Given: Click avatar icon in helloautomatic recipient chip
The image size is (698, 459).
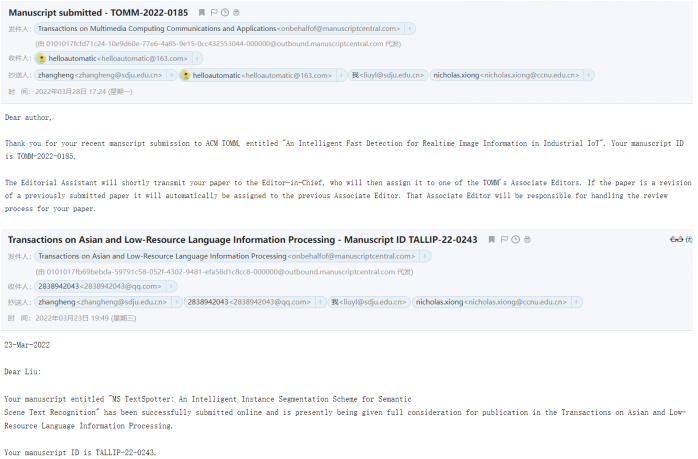Looking at the screenshot, I should coord(42,59).
